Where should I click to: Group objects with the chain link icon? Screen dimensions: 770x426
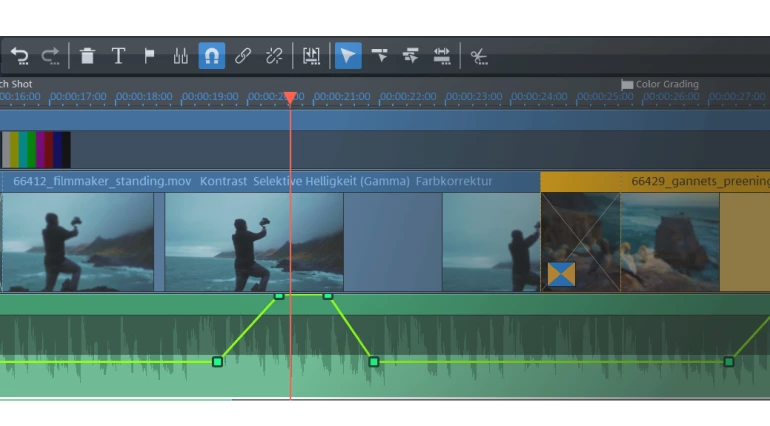pos(243,56)
